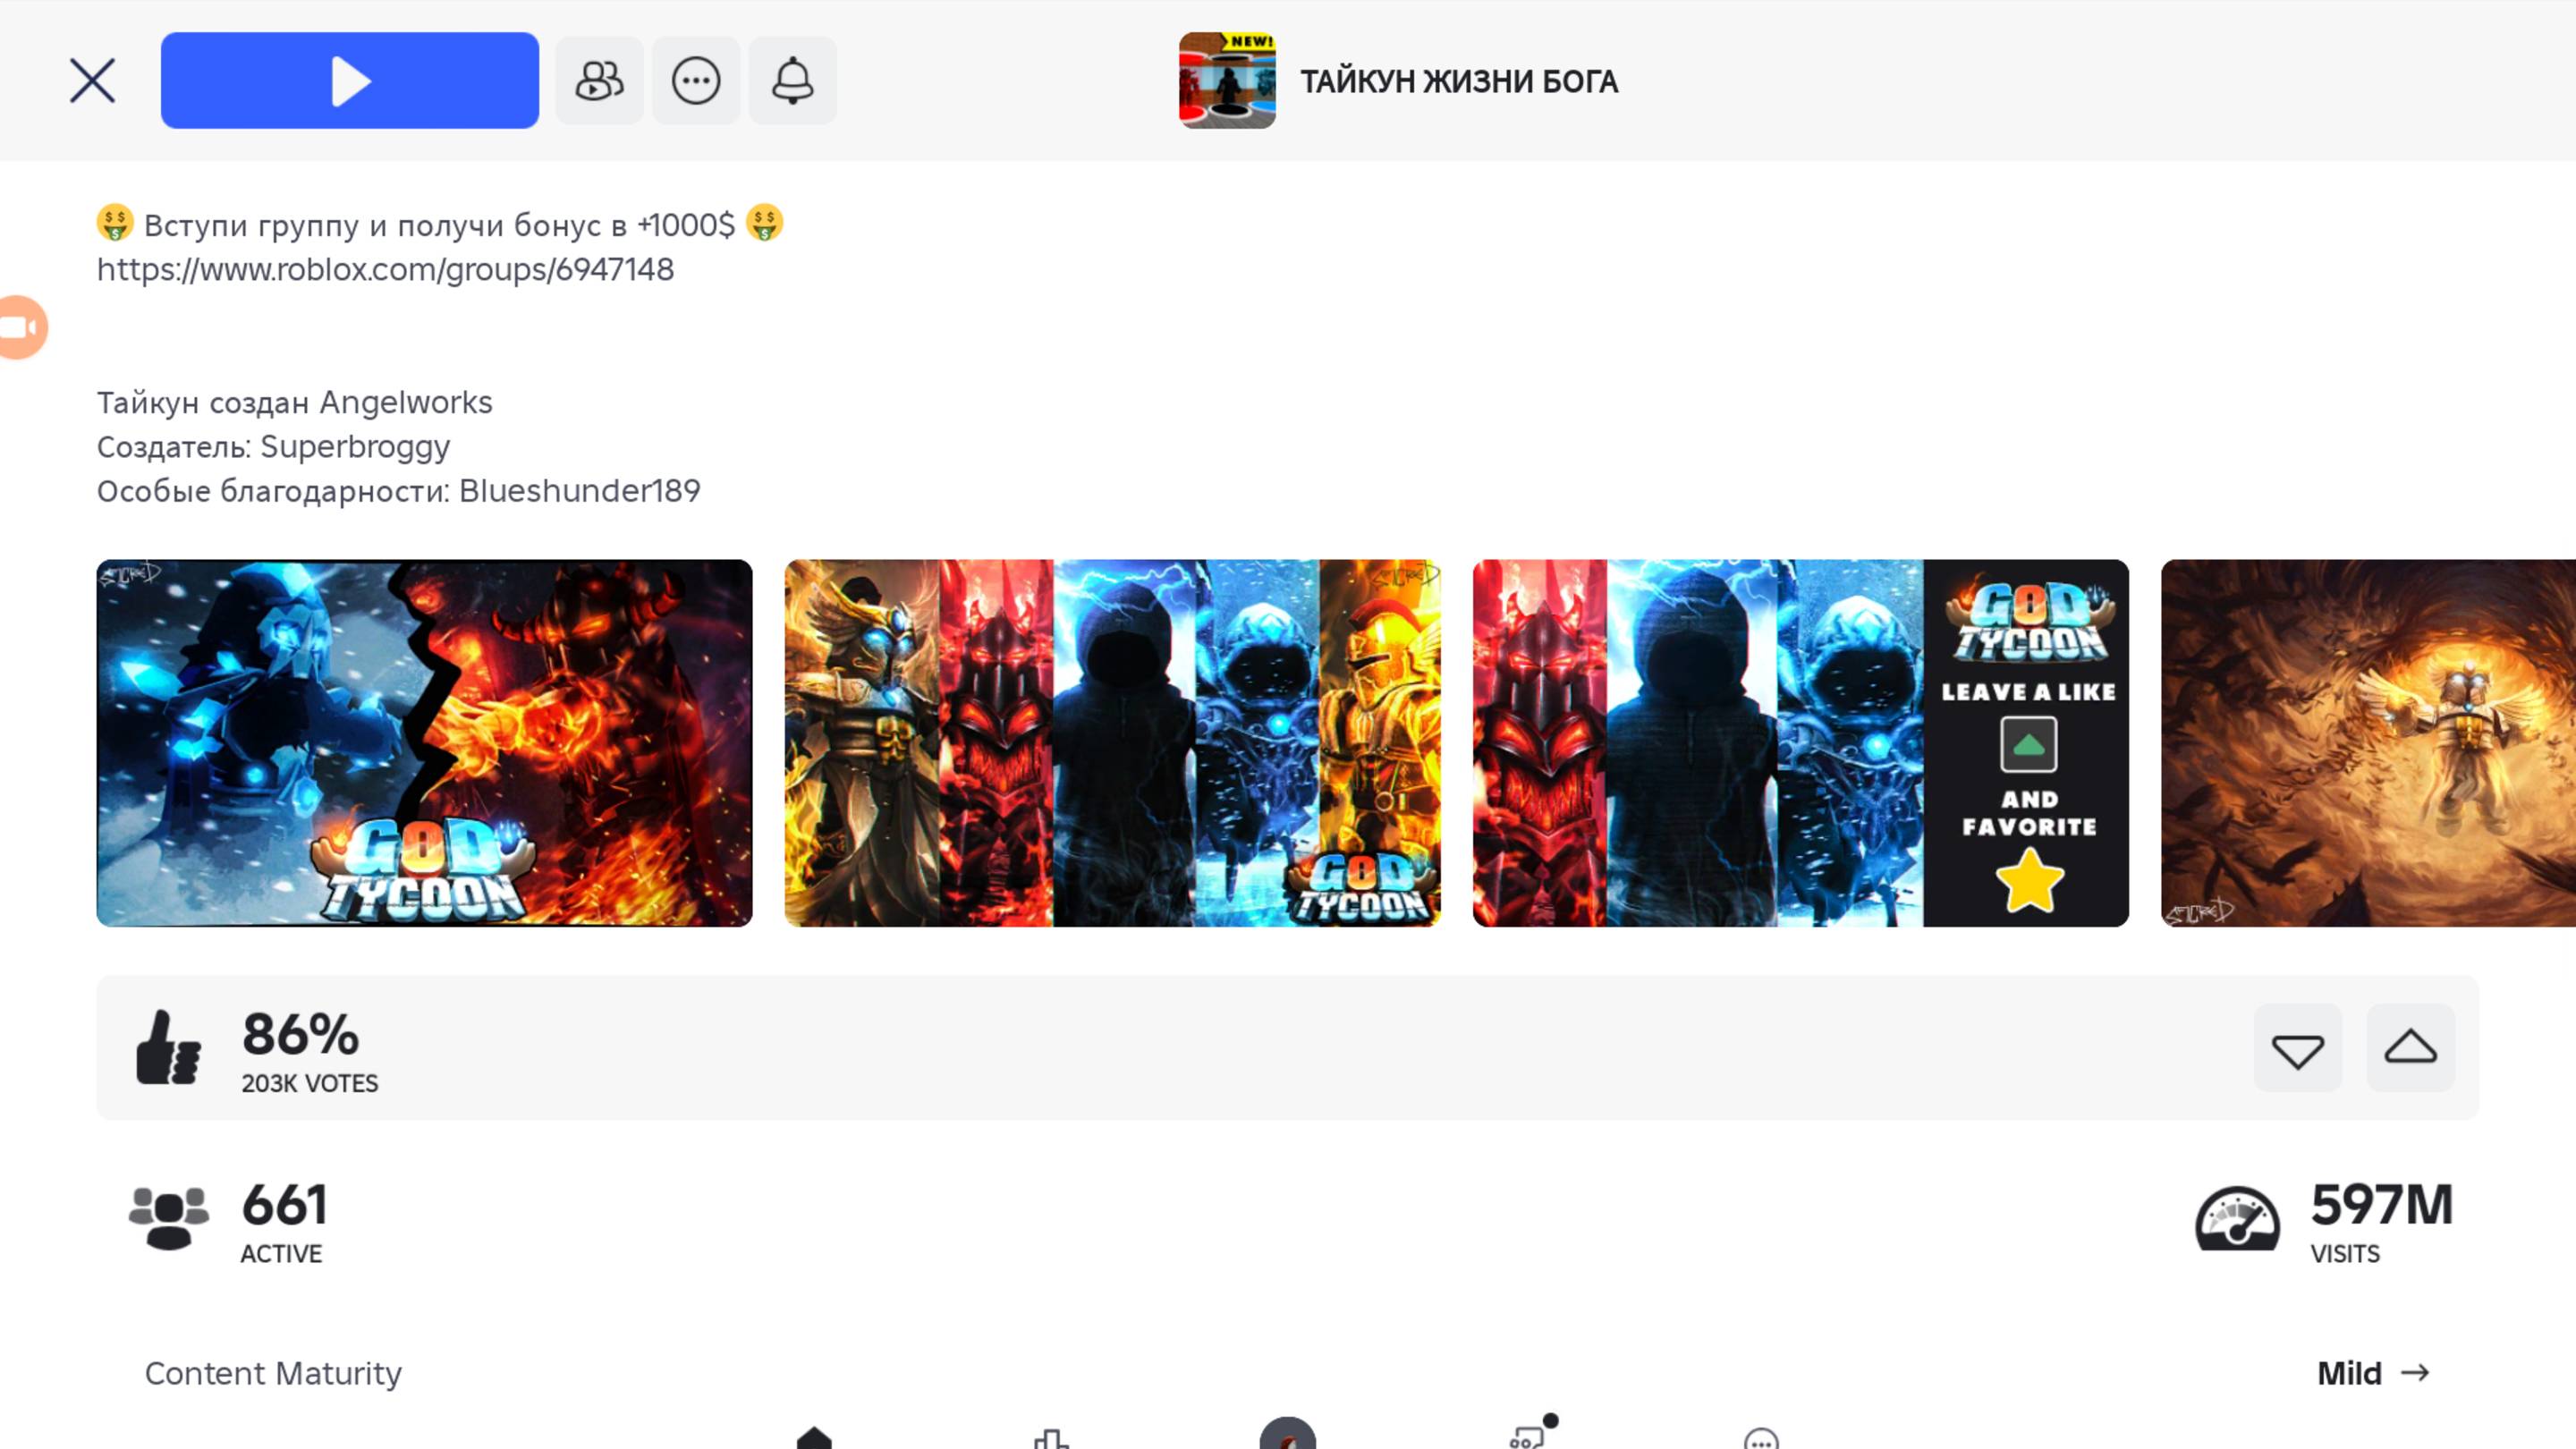Select the line Тайкун создан Angelworks
The width and height of the screenshot is (2576, 1449).
[x=294, y=402]
